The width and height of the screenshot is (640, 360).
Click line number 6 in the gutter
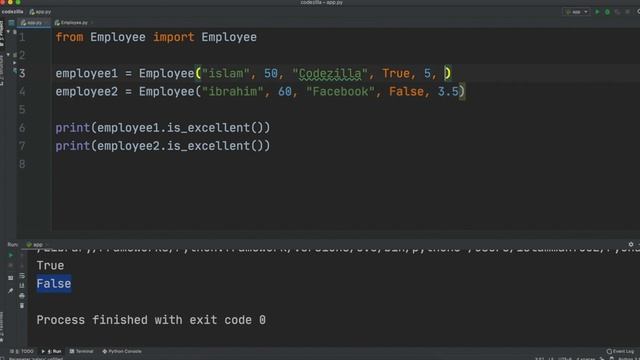pos(22,128)
